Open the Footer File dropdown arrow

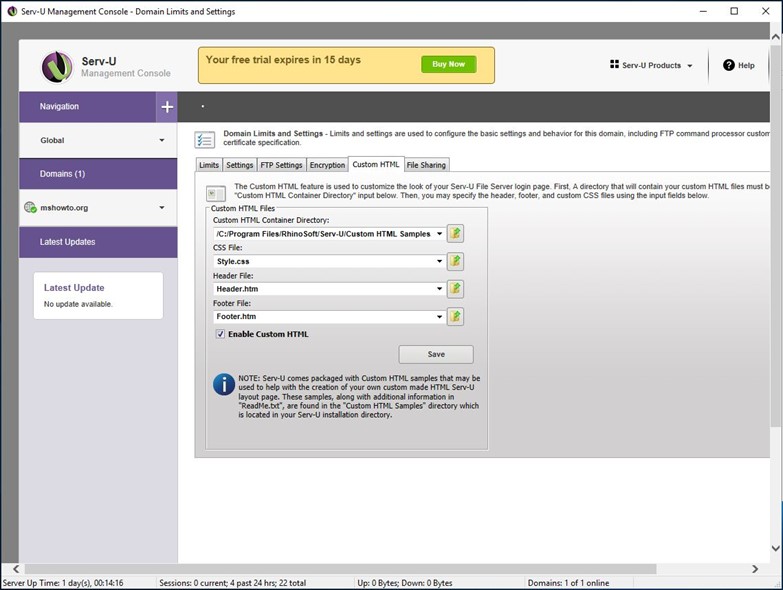(439, 316)
